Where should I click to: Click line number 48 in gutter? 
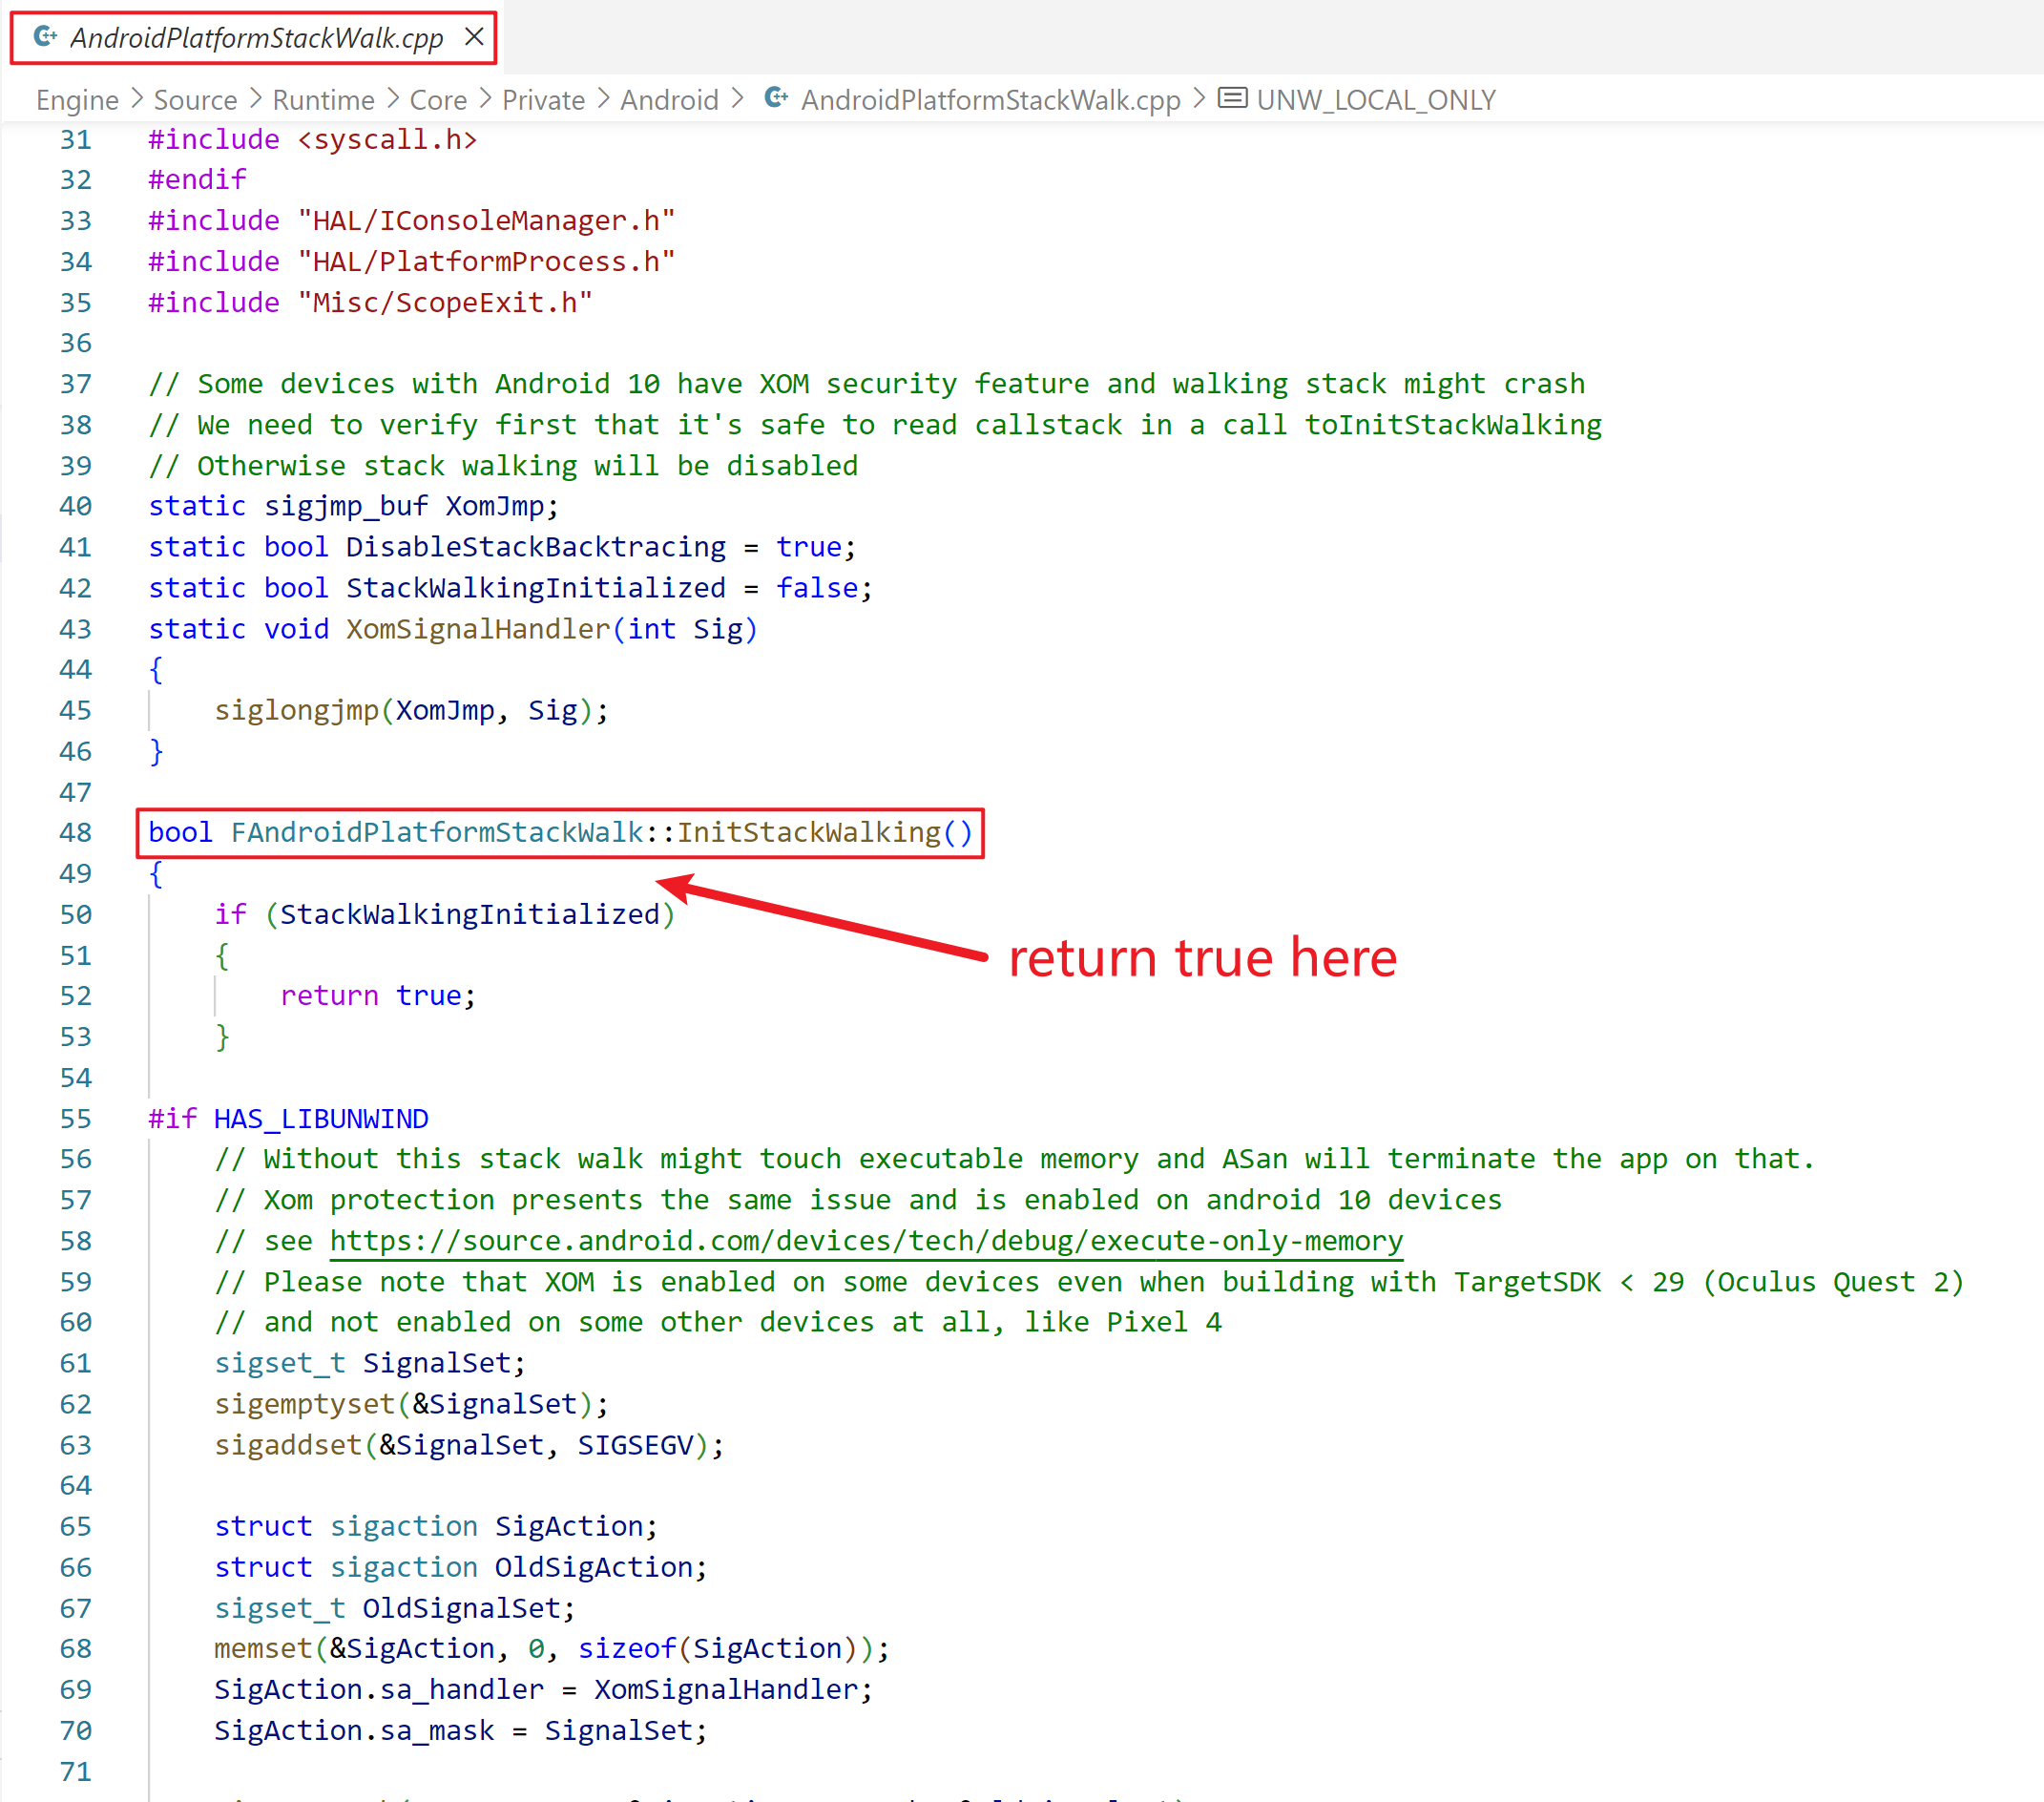(76, 832)
